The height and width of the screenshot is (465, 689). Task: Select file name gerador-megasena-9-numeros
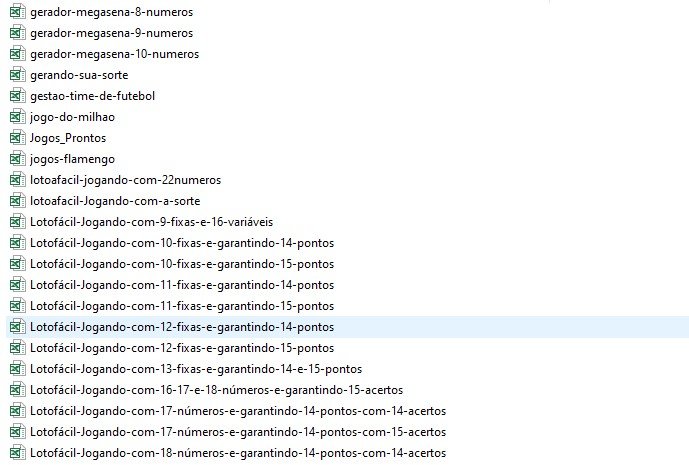112,33
